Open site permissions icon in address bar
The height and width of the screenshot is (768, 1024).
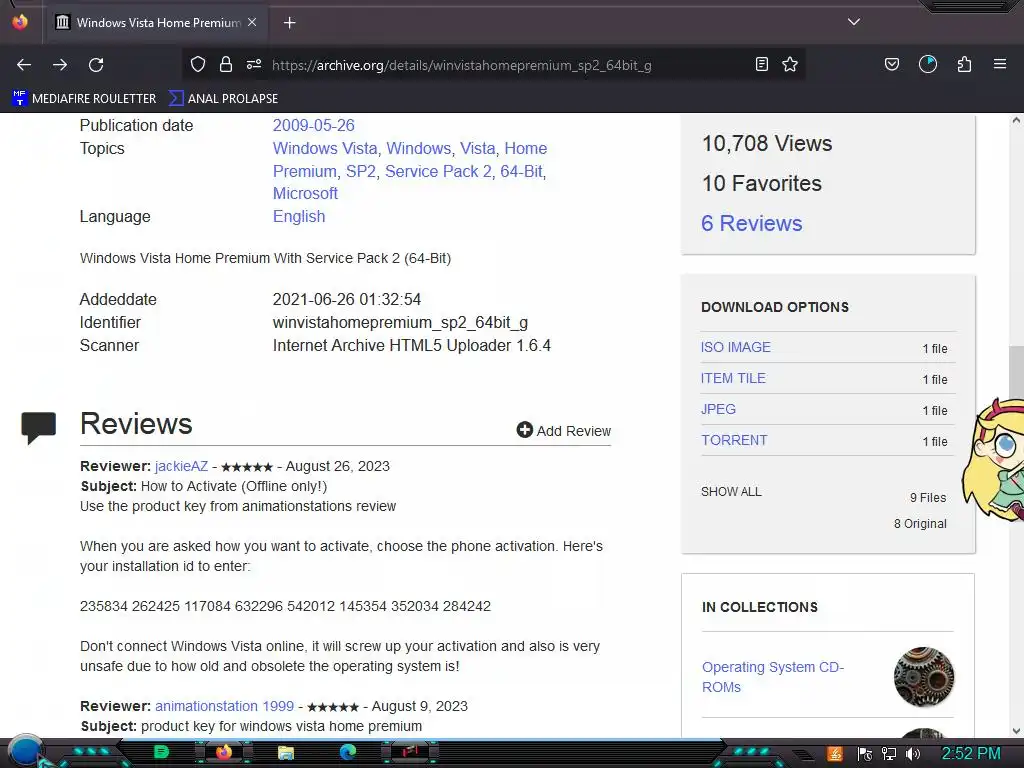click(x=254, y=64)
